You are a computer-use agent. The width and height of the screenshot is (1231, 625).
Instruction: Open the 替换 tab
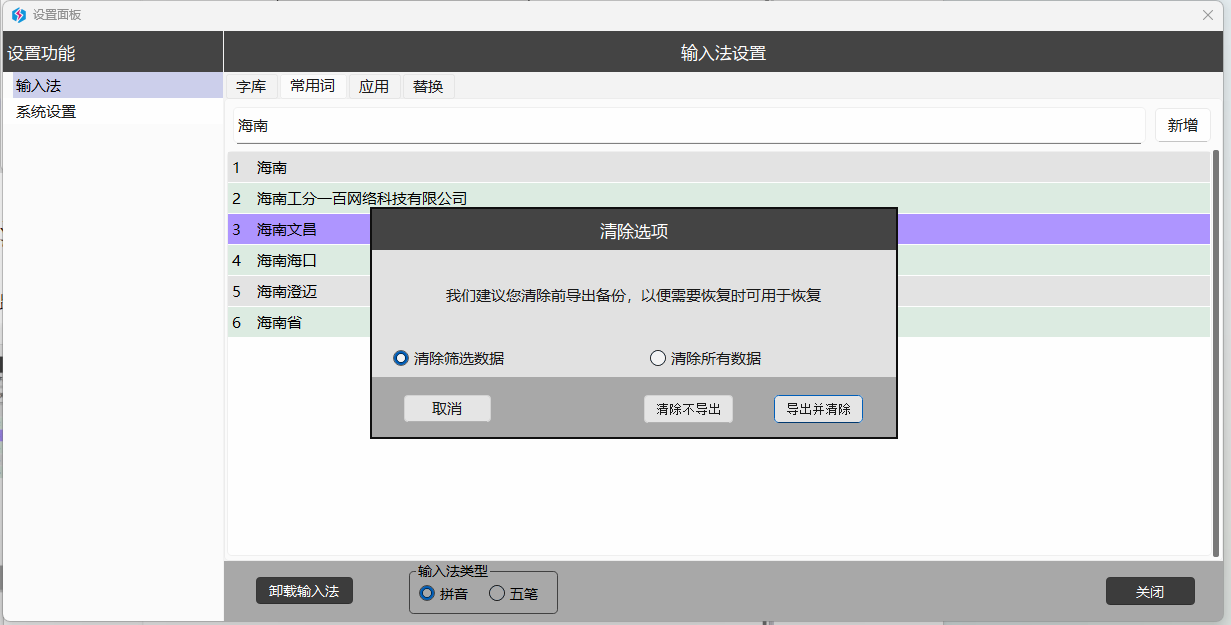point(428,87)
